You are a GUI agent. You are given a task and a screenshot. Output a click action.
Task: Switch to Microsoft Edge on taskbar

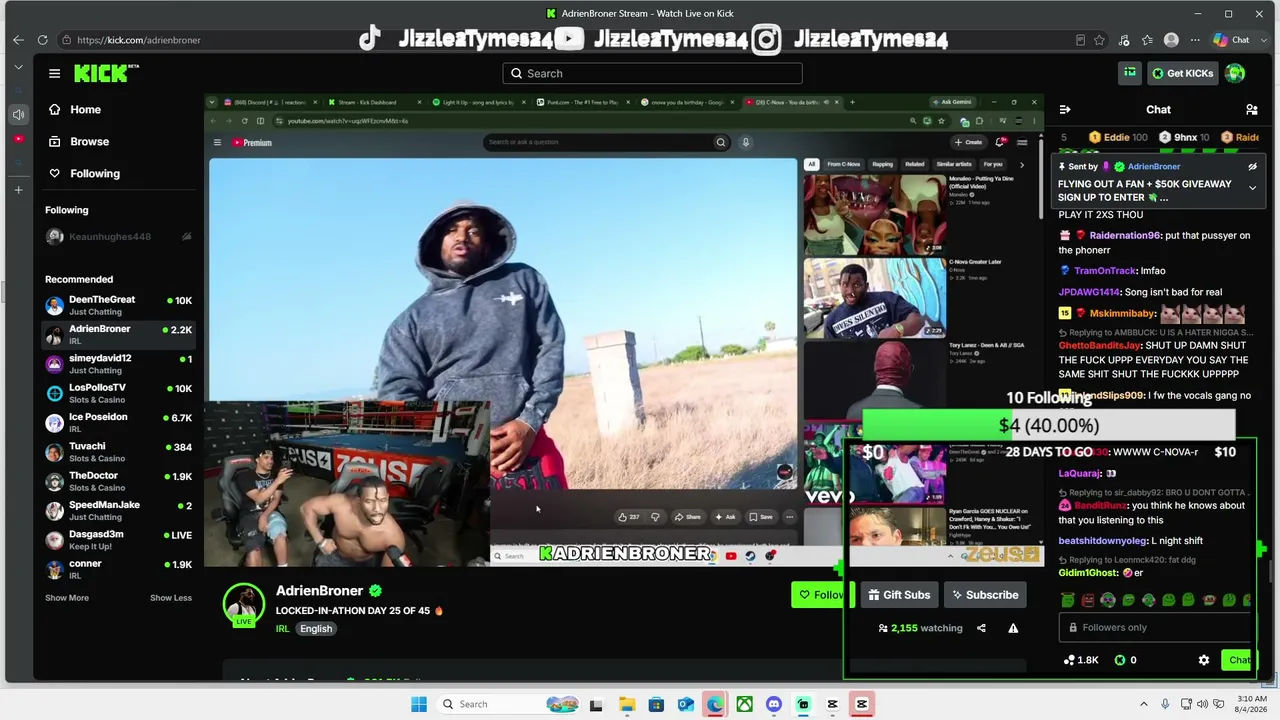click(715, 704)
